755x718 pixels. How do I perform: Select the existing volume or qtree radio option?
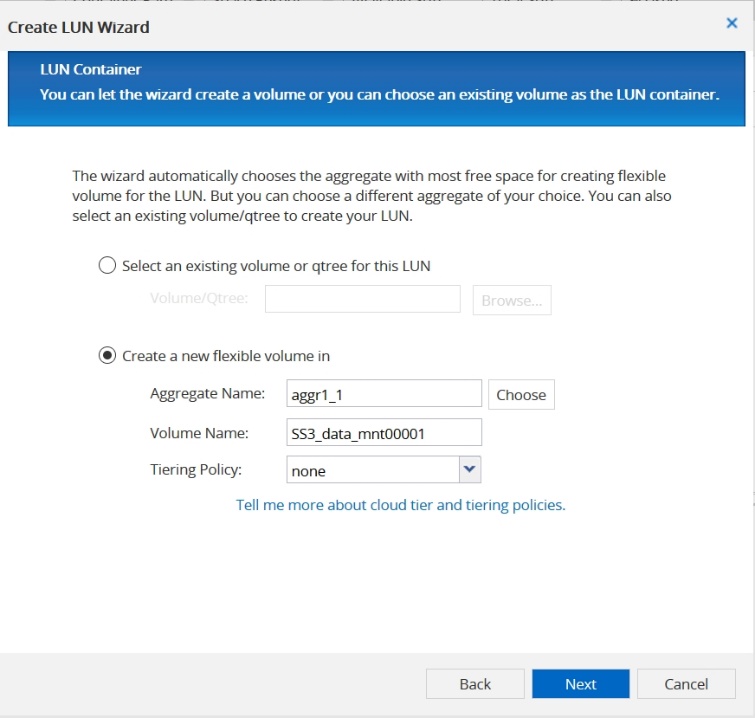click(x=107, y=266)
